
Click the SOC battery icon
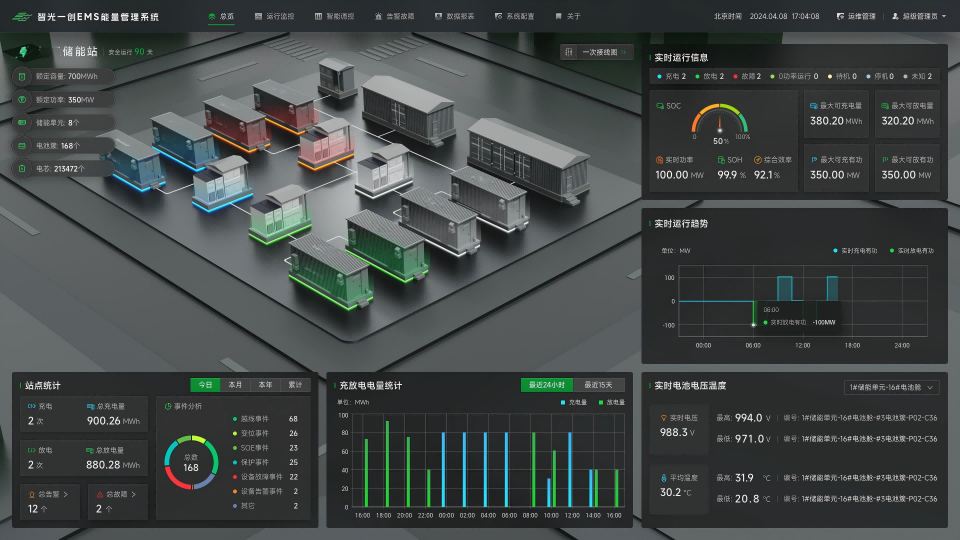660,105
